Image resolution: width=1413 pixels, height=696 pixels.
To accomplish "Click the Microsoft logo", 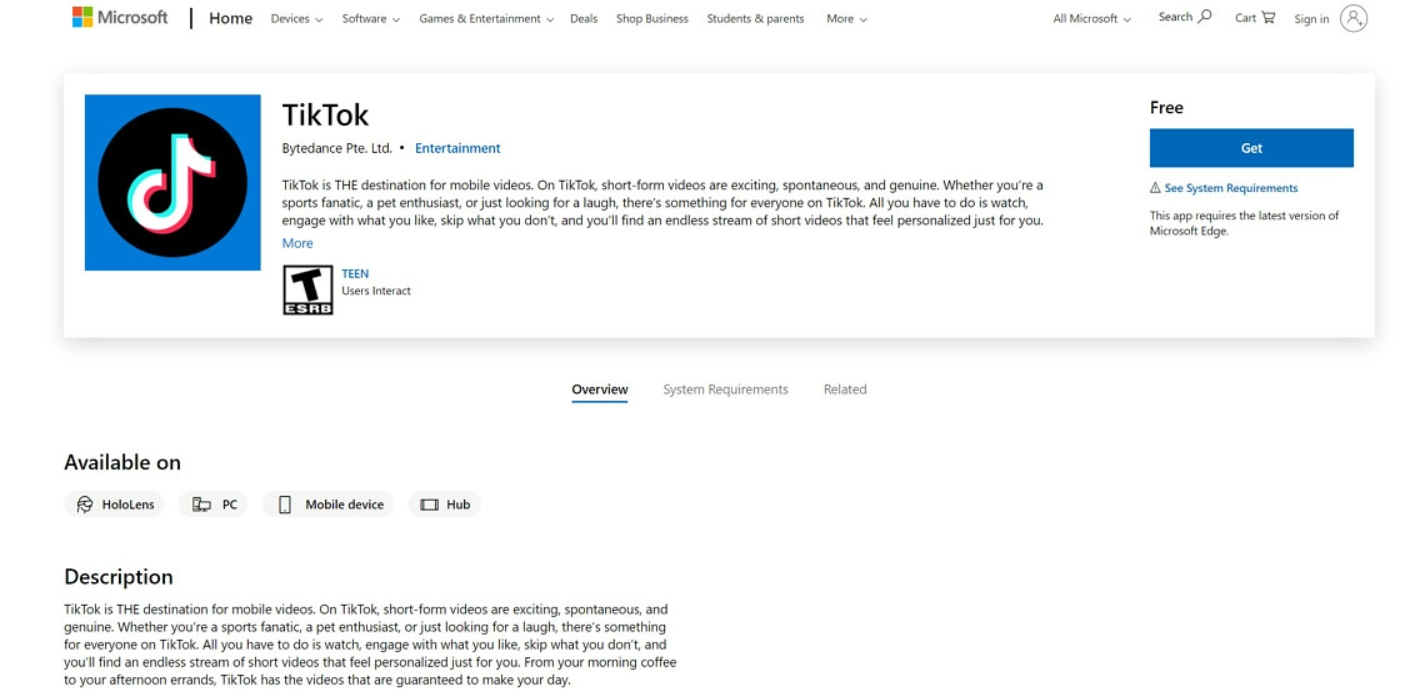I will [x=120, y=17].
